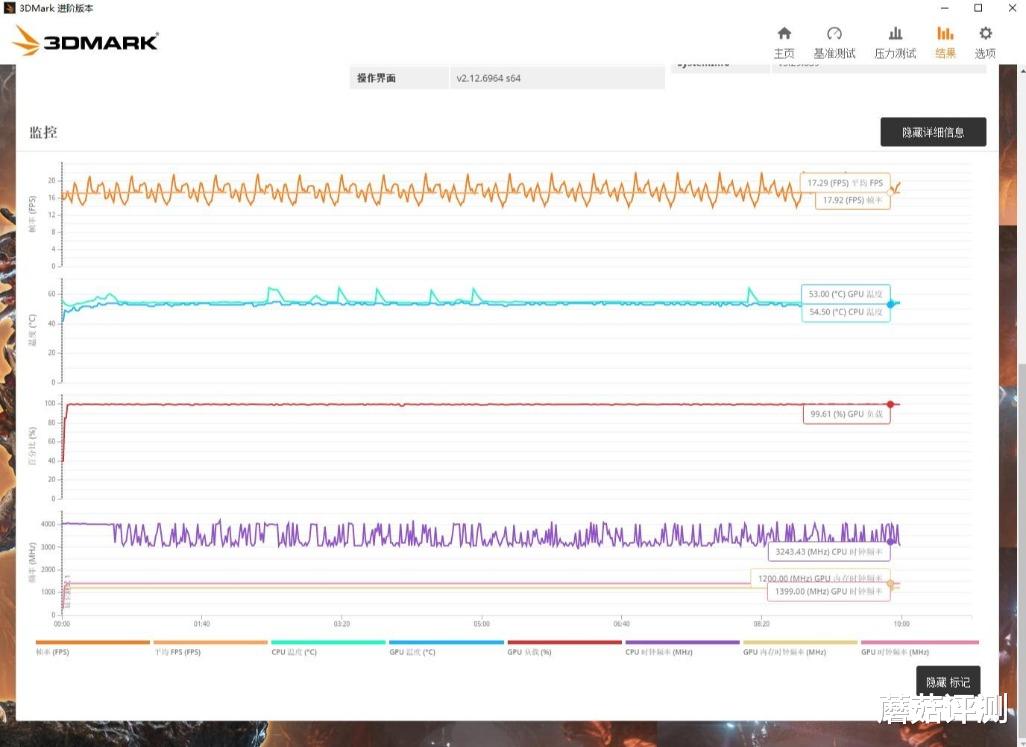Toggle the GPU 负载 (%) legend item

(564, 648)
